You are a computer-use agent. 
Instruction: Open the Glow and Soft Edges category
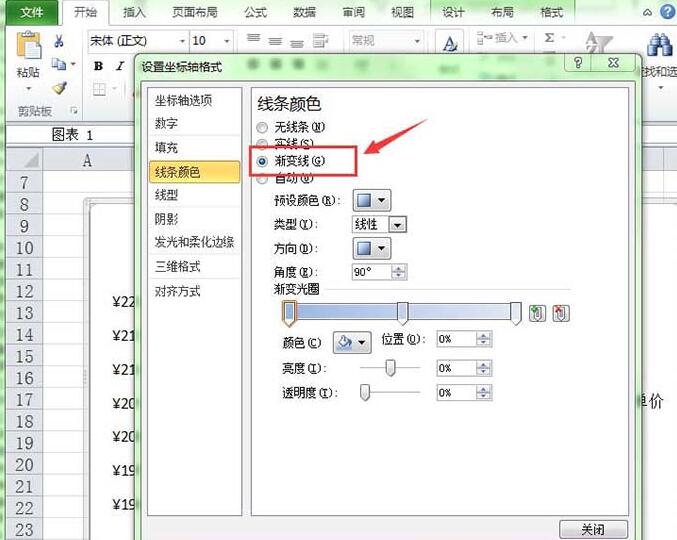pyautogui.click(x=194, y=242)
